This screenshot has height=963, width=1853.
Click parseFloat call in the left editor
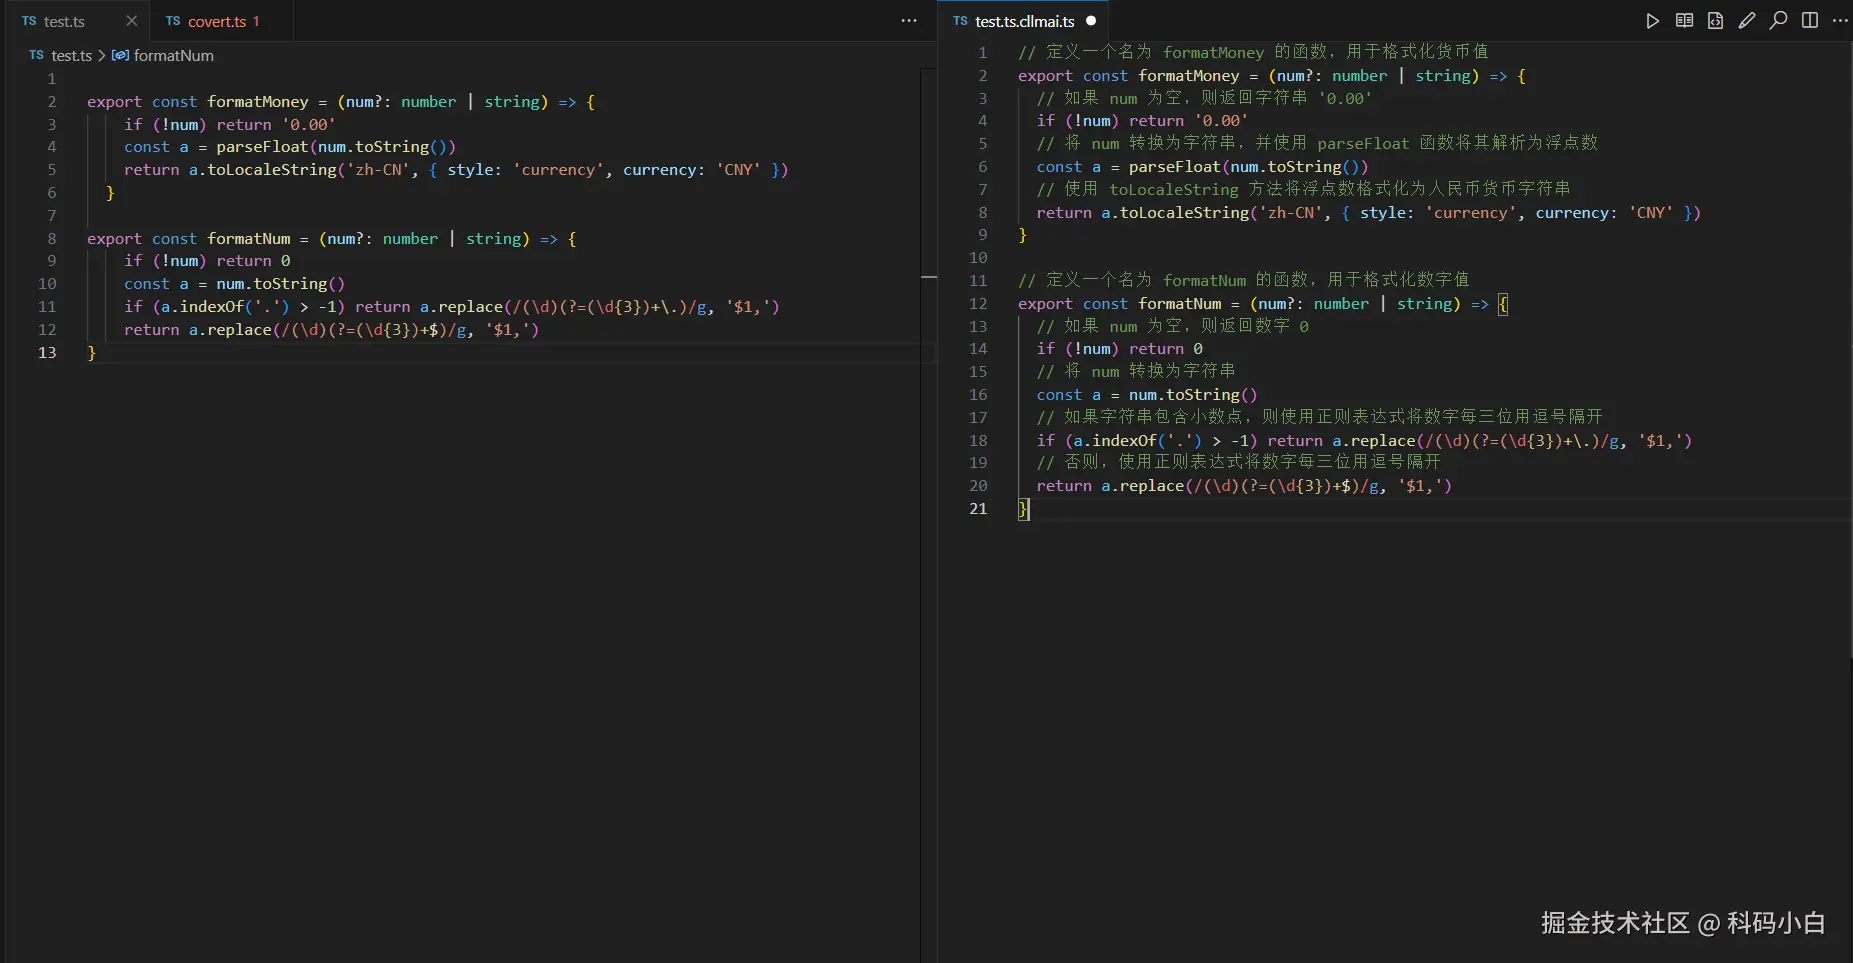(x=262, y=147)
